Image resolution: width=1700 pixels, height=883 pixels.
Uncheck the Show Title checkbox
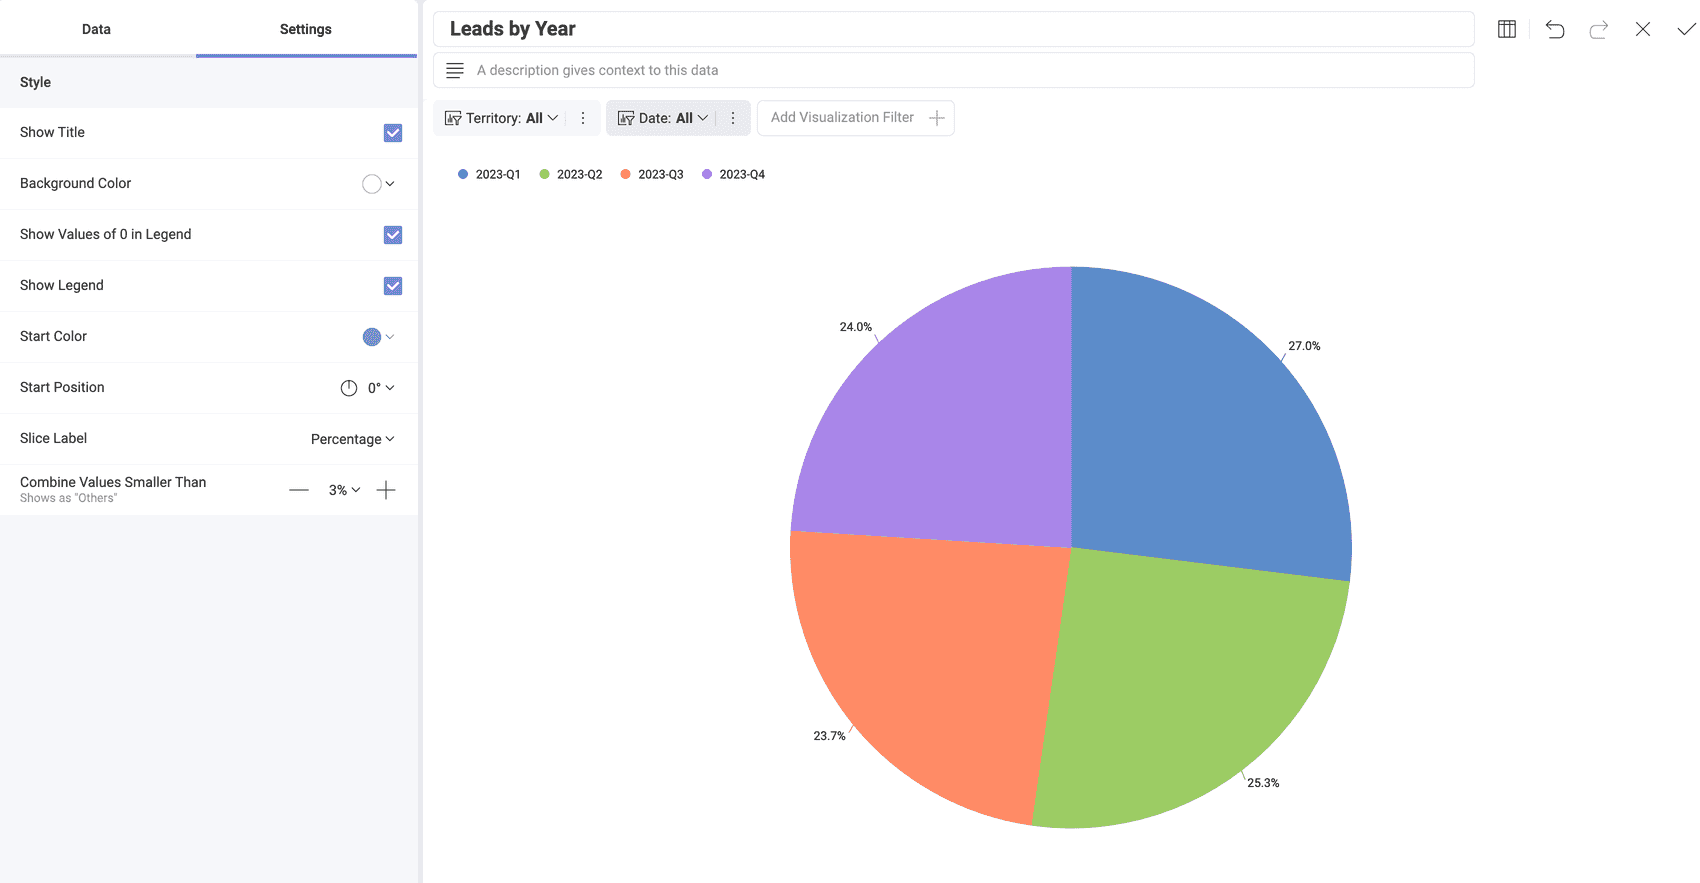[x=393, y=133]
